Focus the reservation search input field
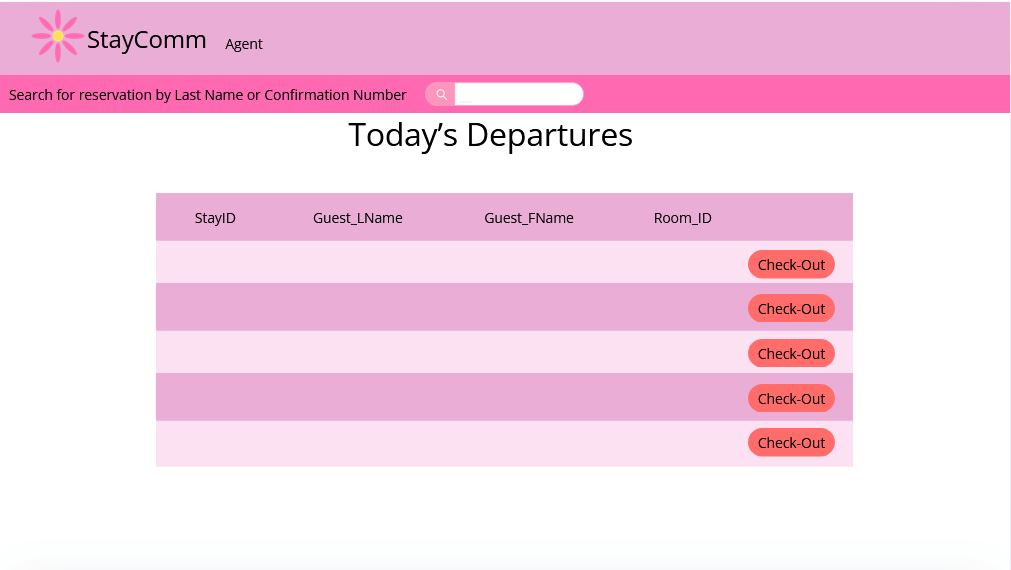Viewport: 1011px width, 570px height. pyautogui.click(x=518, y=94)
